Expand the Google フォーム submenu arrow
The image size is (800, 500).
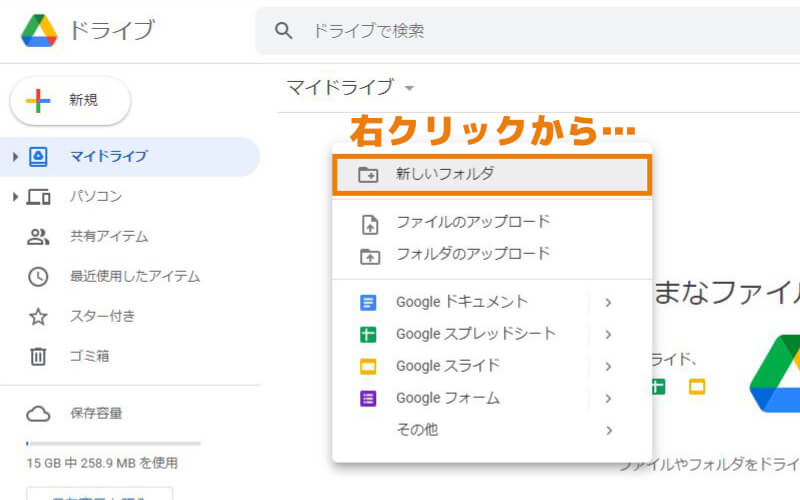tap(608, 398)
